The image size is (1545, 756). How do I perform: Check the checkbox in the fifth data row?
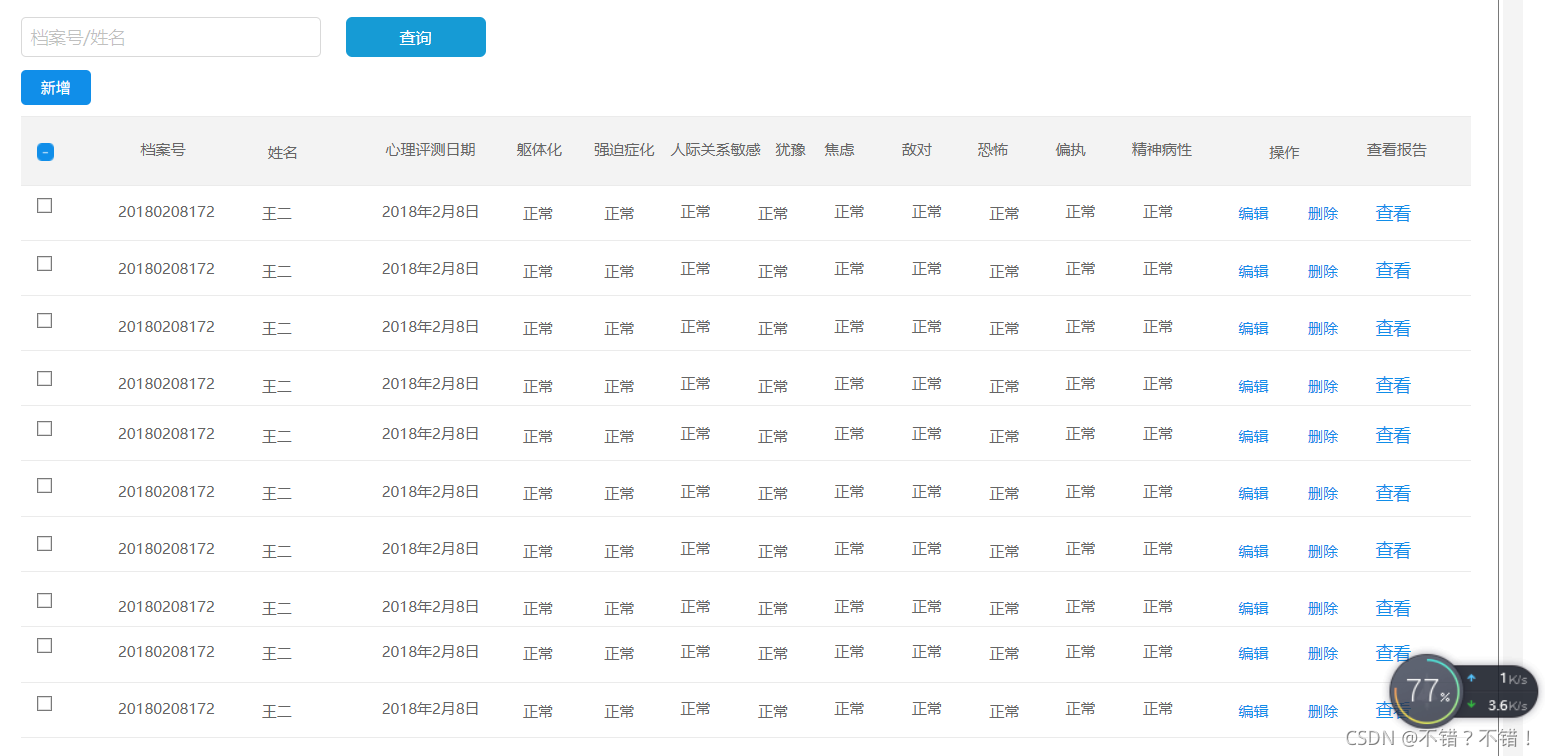point(44,428)
